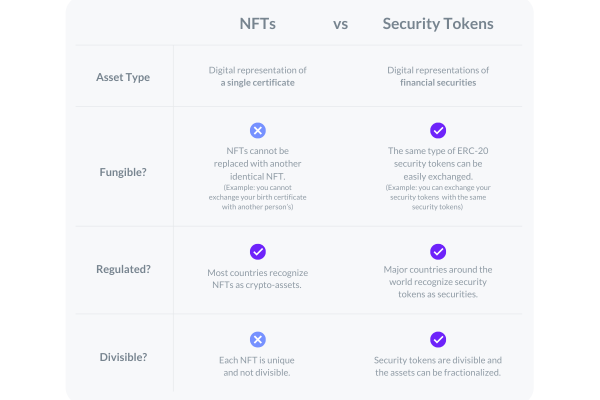Click the ERC-20 security tokens description
The height and width of the screenshot is (400, 600).
[438, 163]
